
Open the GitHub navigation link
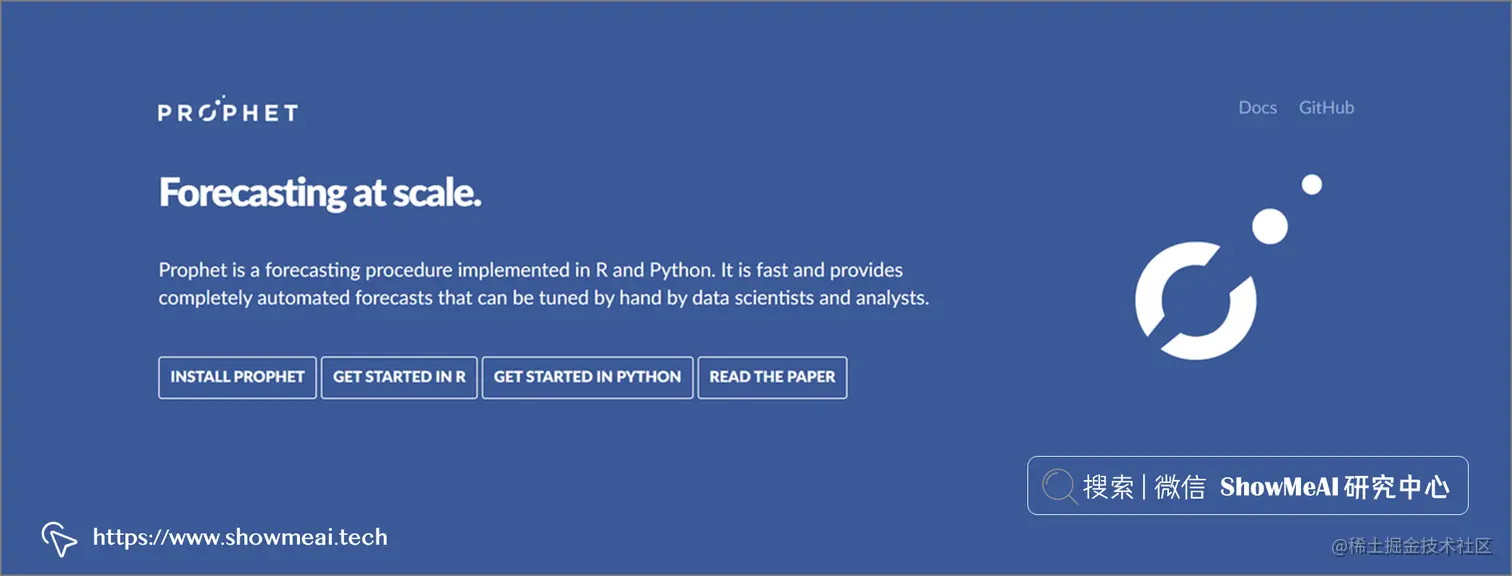1326,108
